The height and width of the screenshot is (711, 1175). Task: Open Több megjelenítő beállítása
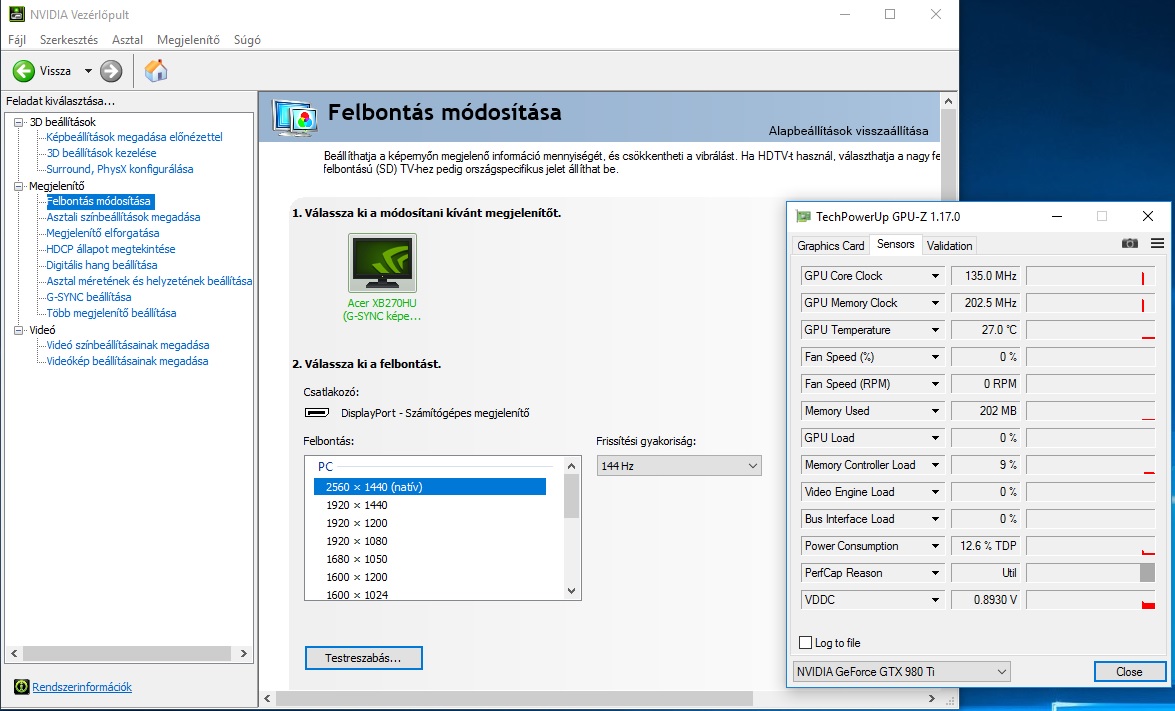coord(111,313)
